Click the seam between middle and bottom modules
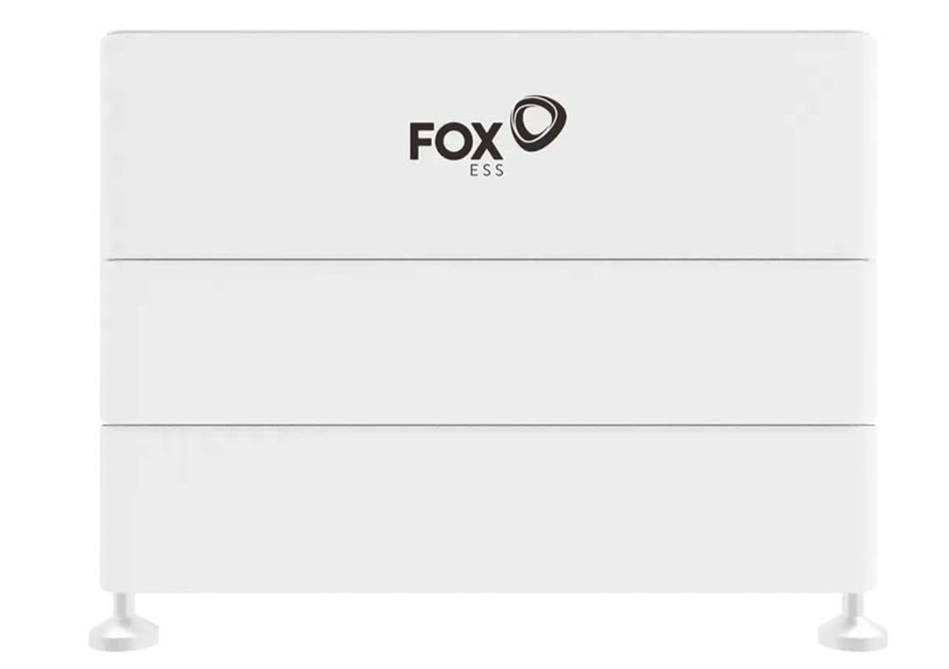949x669 pixels. coord(490,425)
